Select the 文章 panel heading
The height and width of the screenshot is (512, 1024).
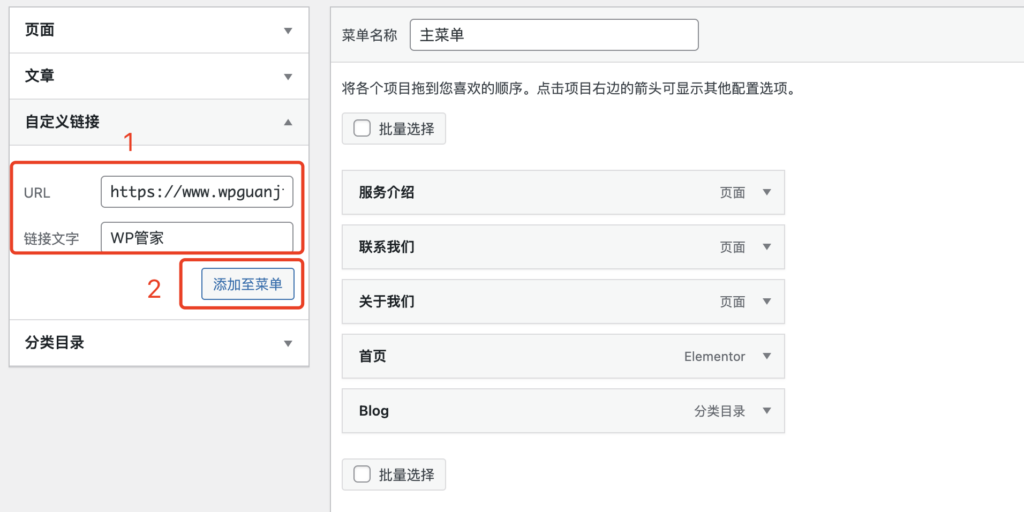click(x=39, y=76)
